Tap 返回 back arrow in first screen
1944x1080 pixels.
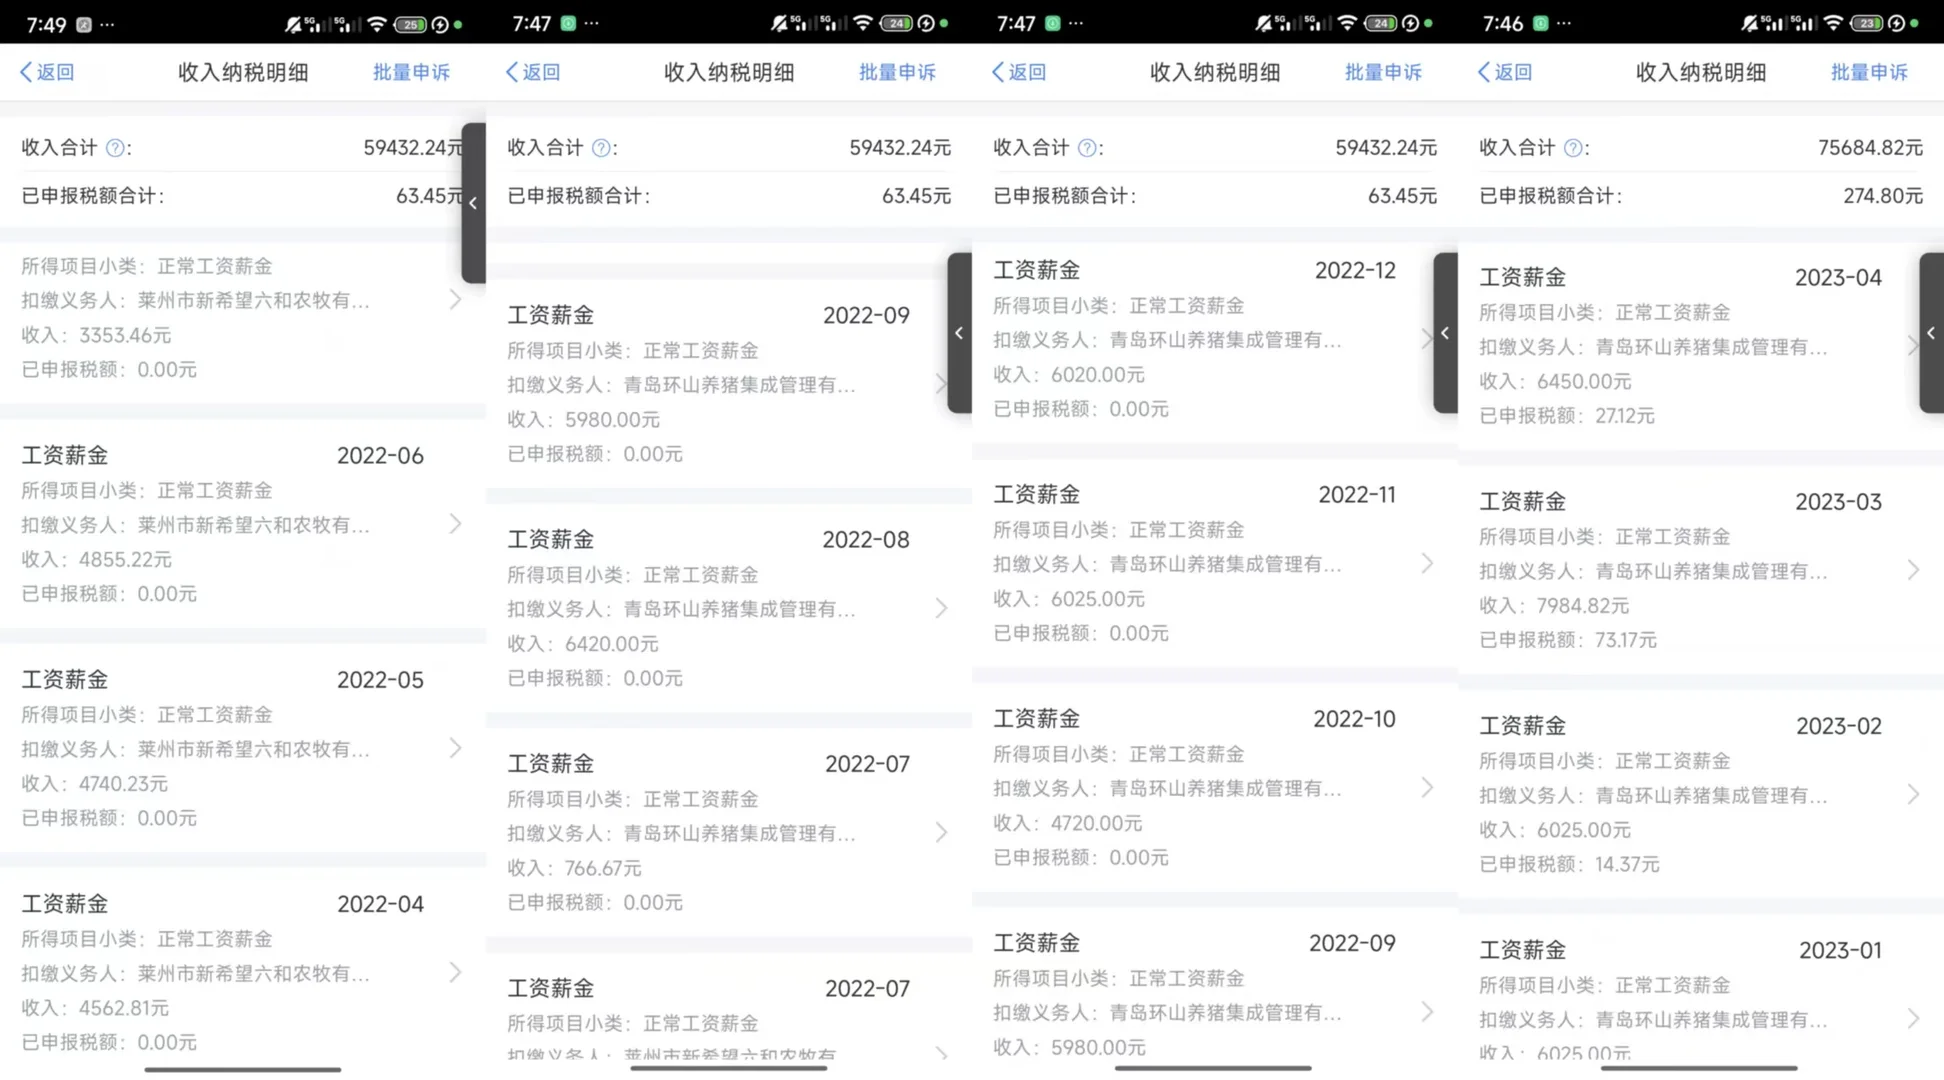[47, 72]
